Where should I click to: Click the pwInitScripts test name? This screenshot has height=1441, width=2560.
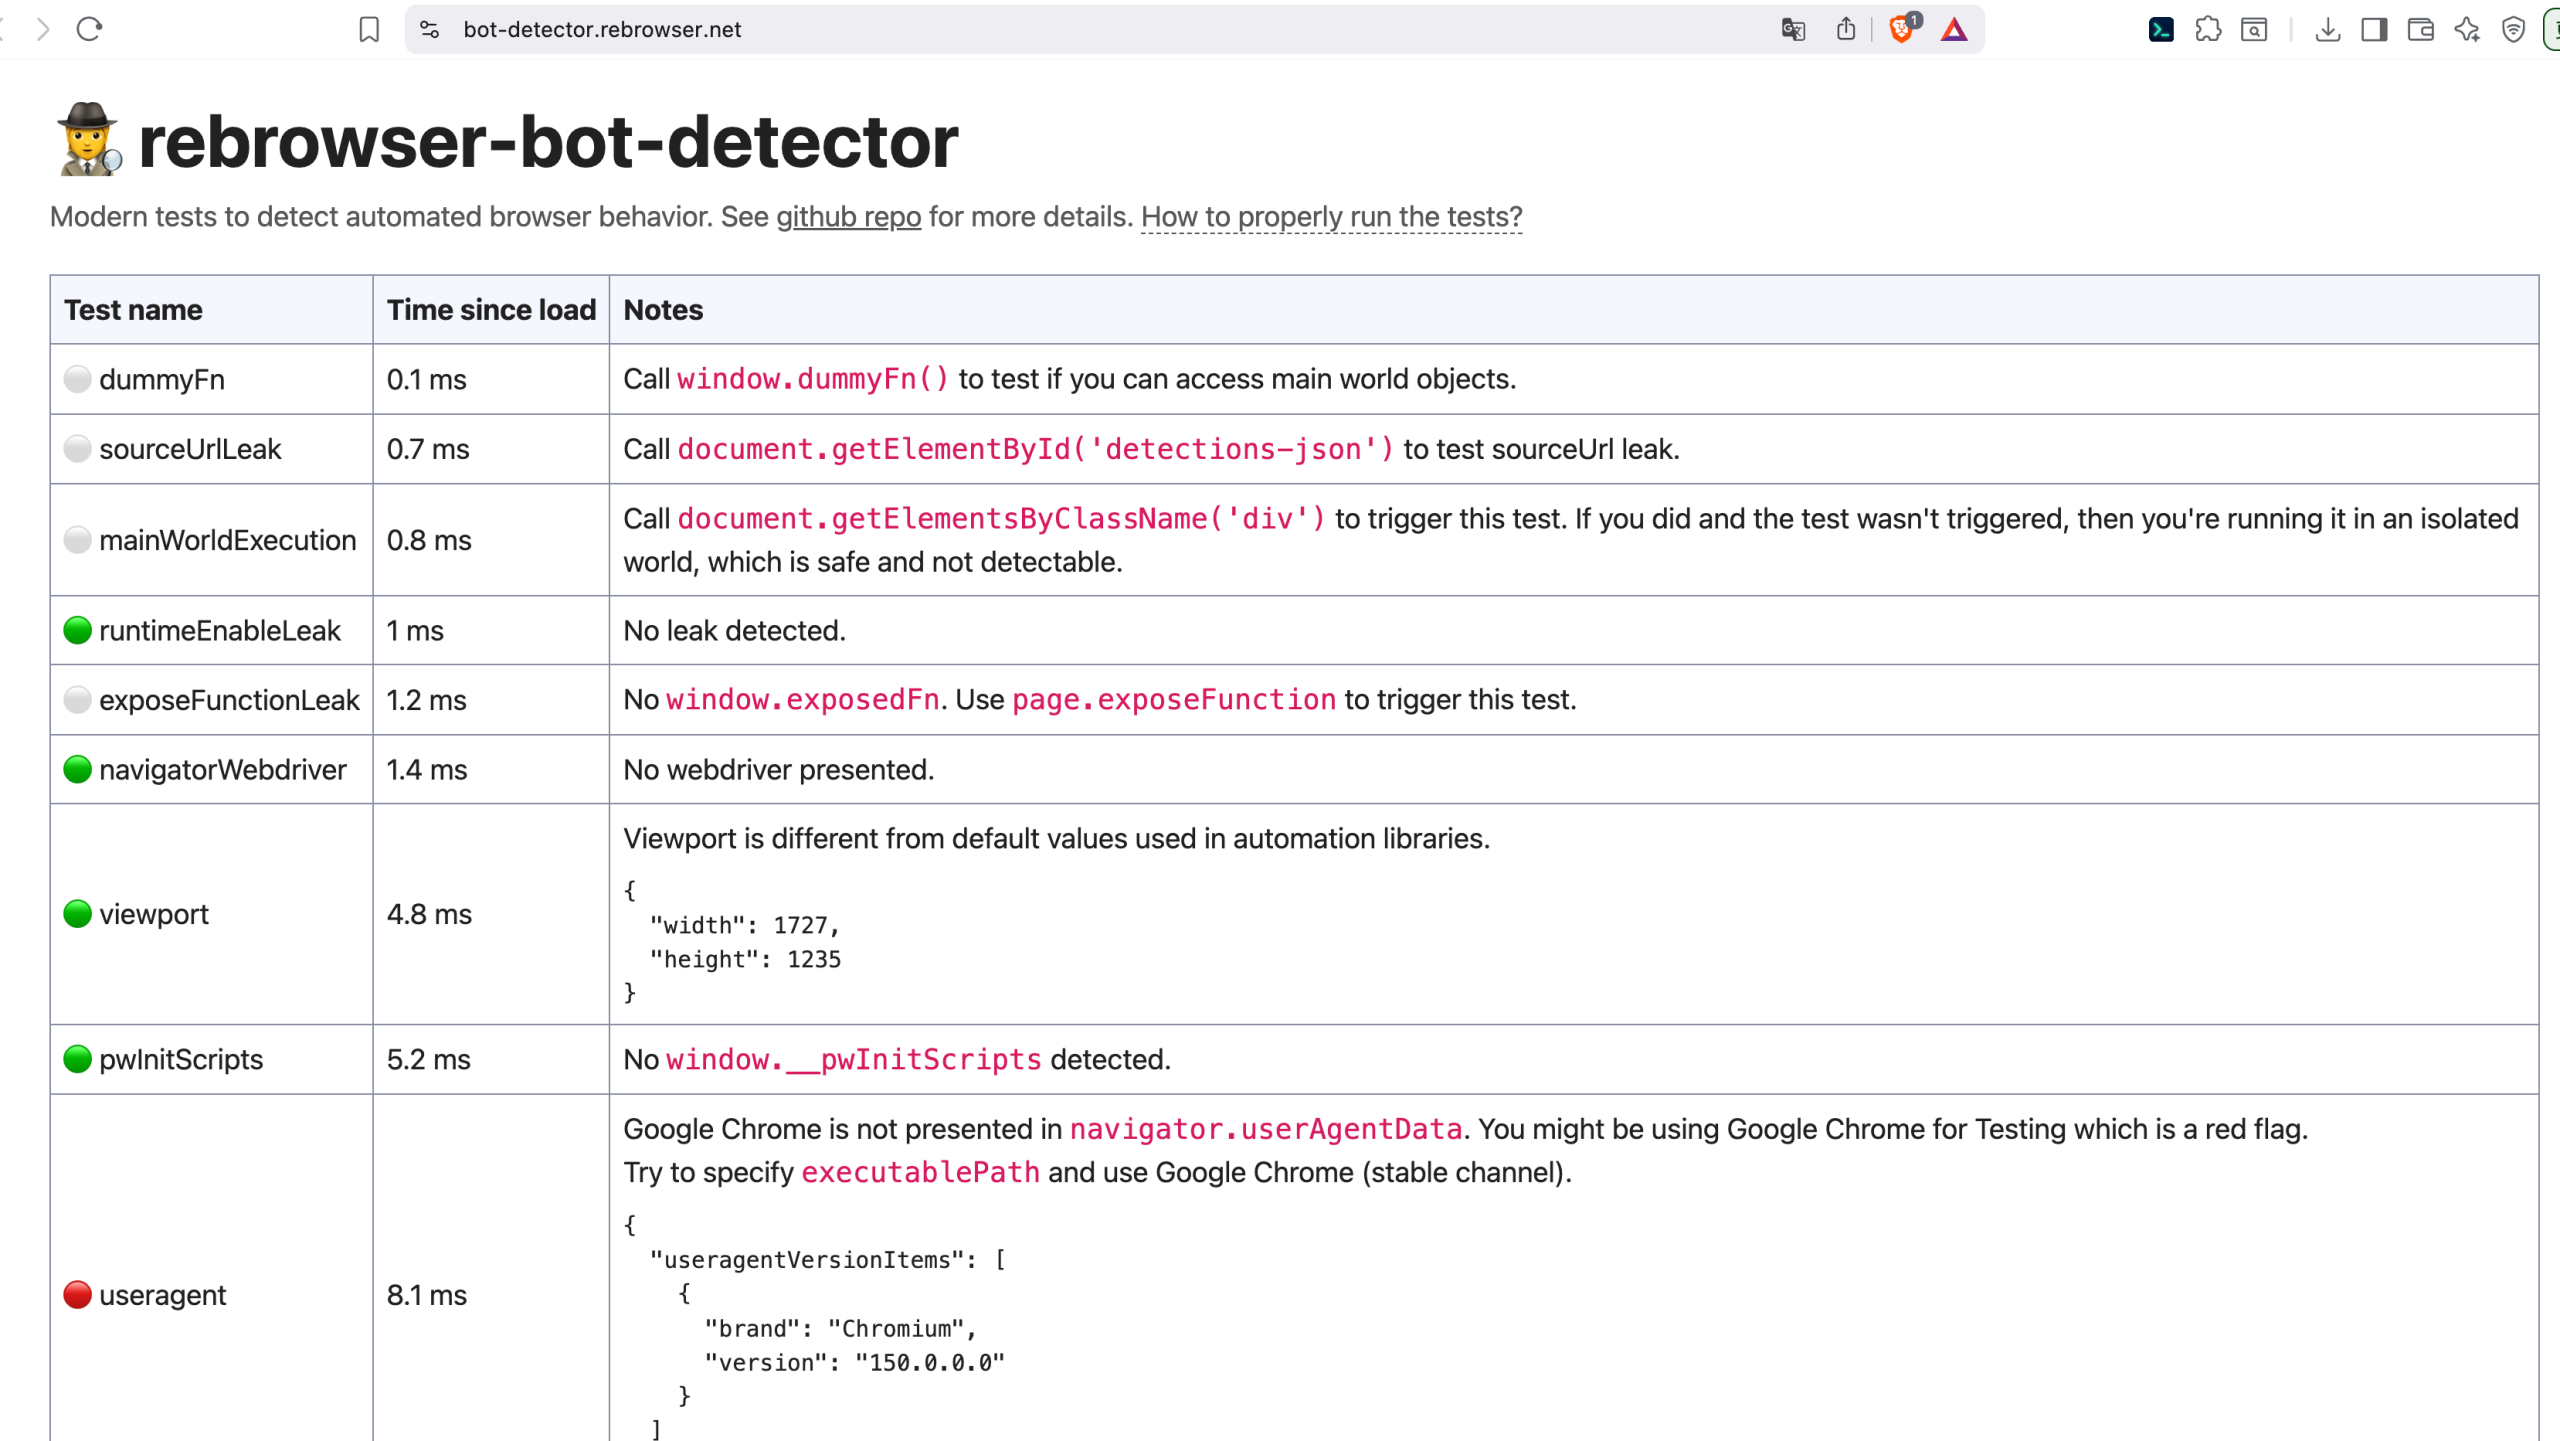click(x=181, y=1060)
